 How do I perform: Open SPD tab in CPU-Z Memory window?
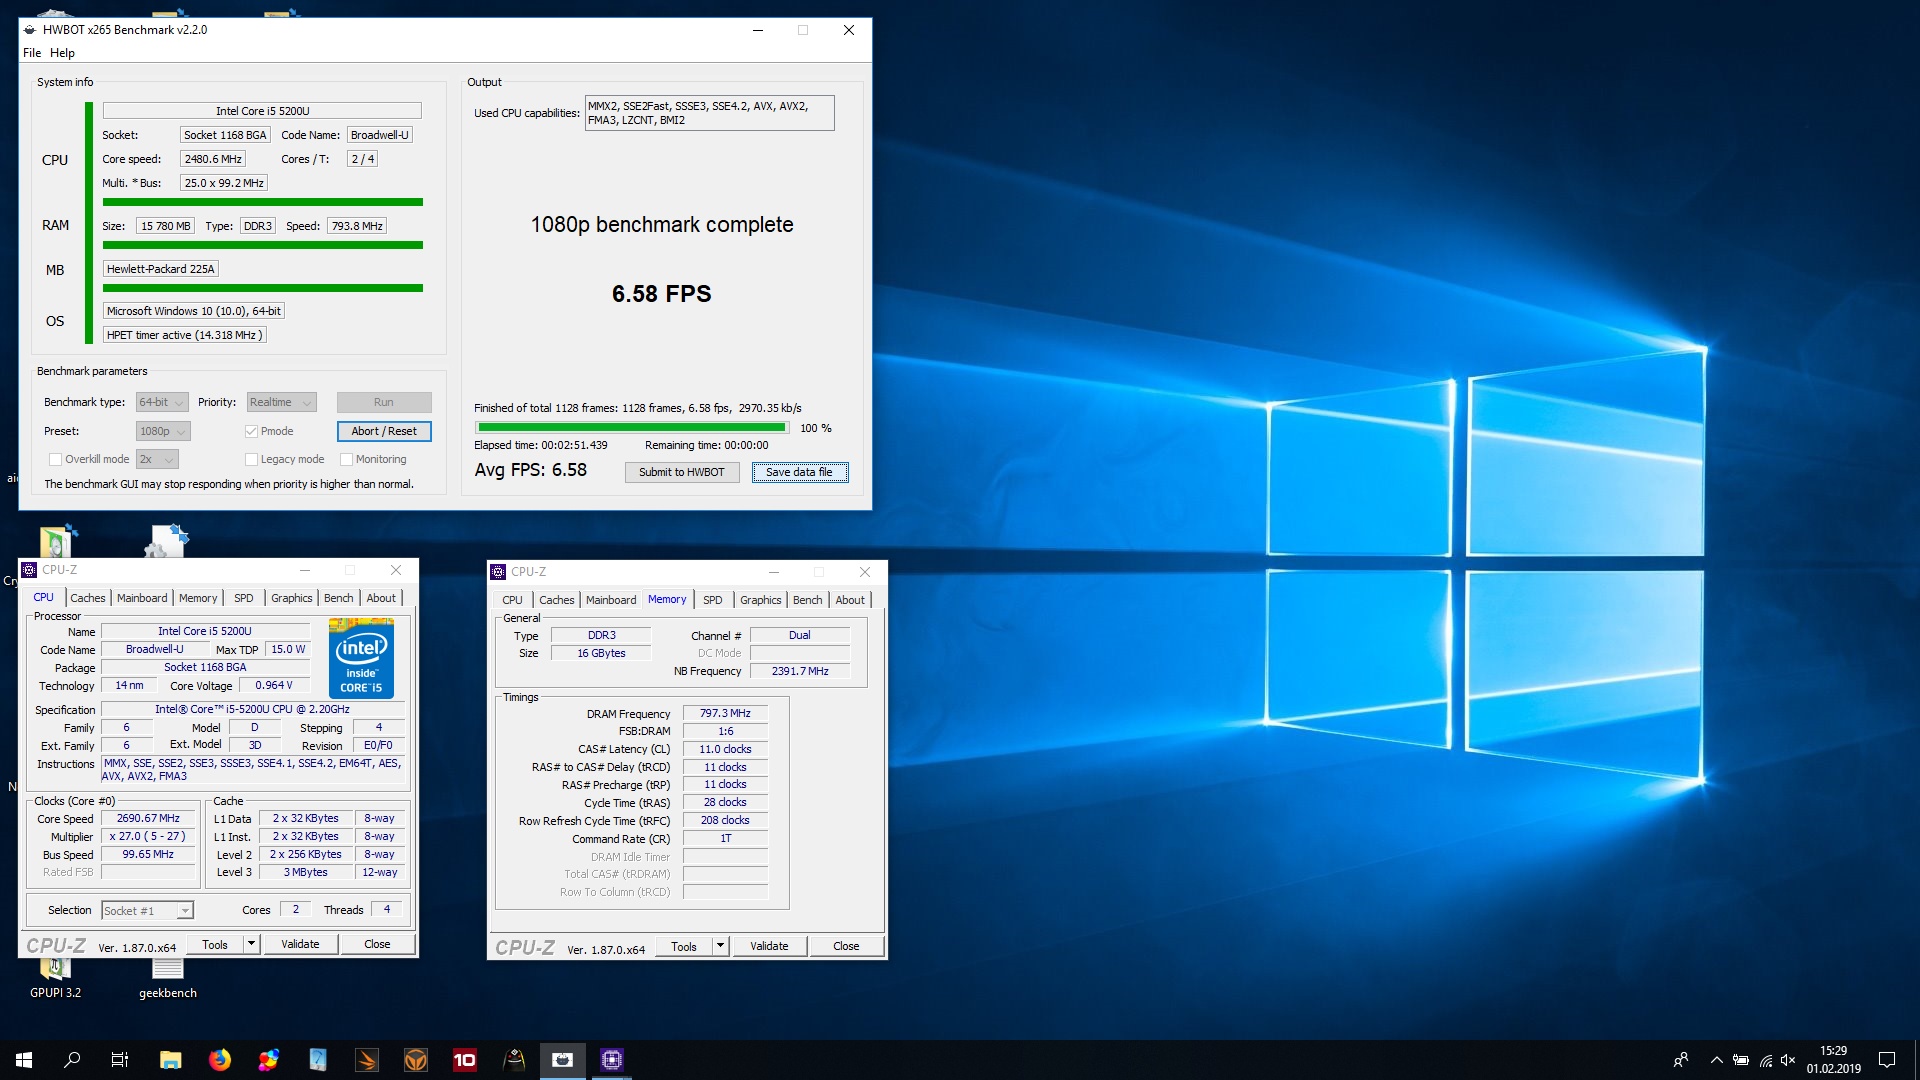[x=712, y=600]
